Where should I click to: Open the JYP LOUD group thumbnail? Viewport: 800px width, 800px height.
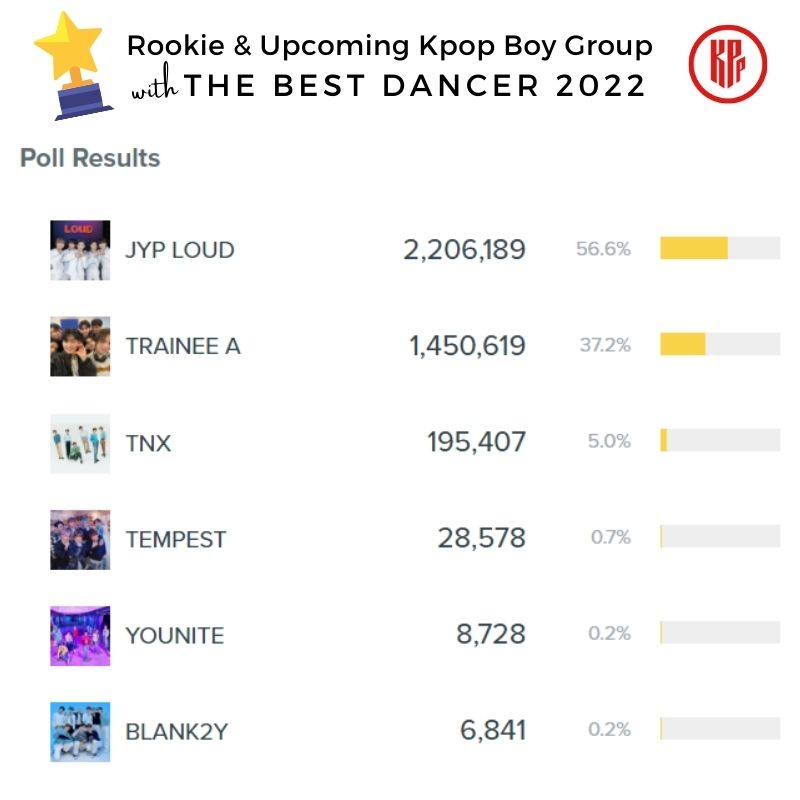click(80, 250)
